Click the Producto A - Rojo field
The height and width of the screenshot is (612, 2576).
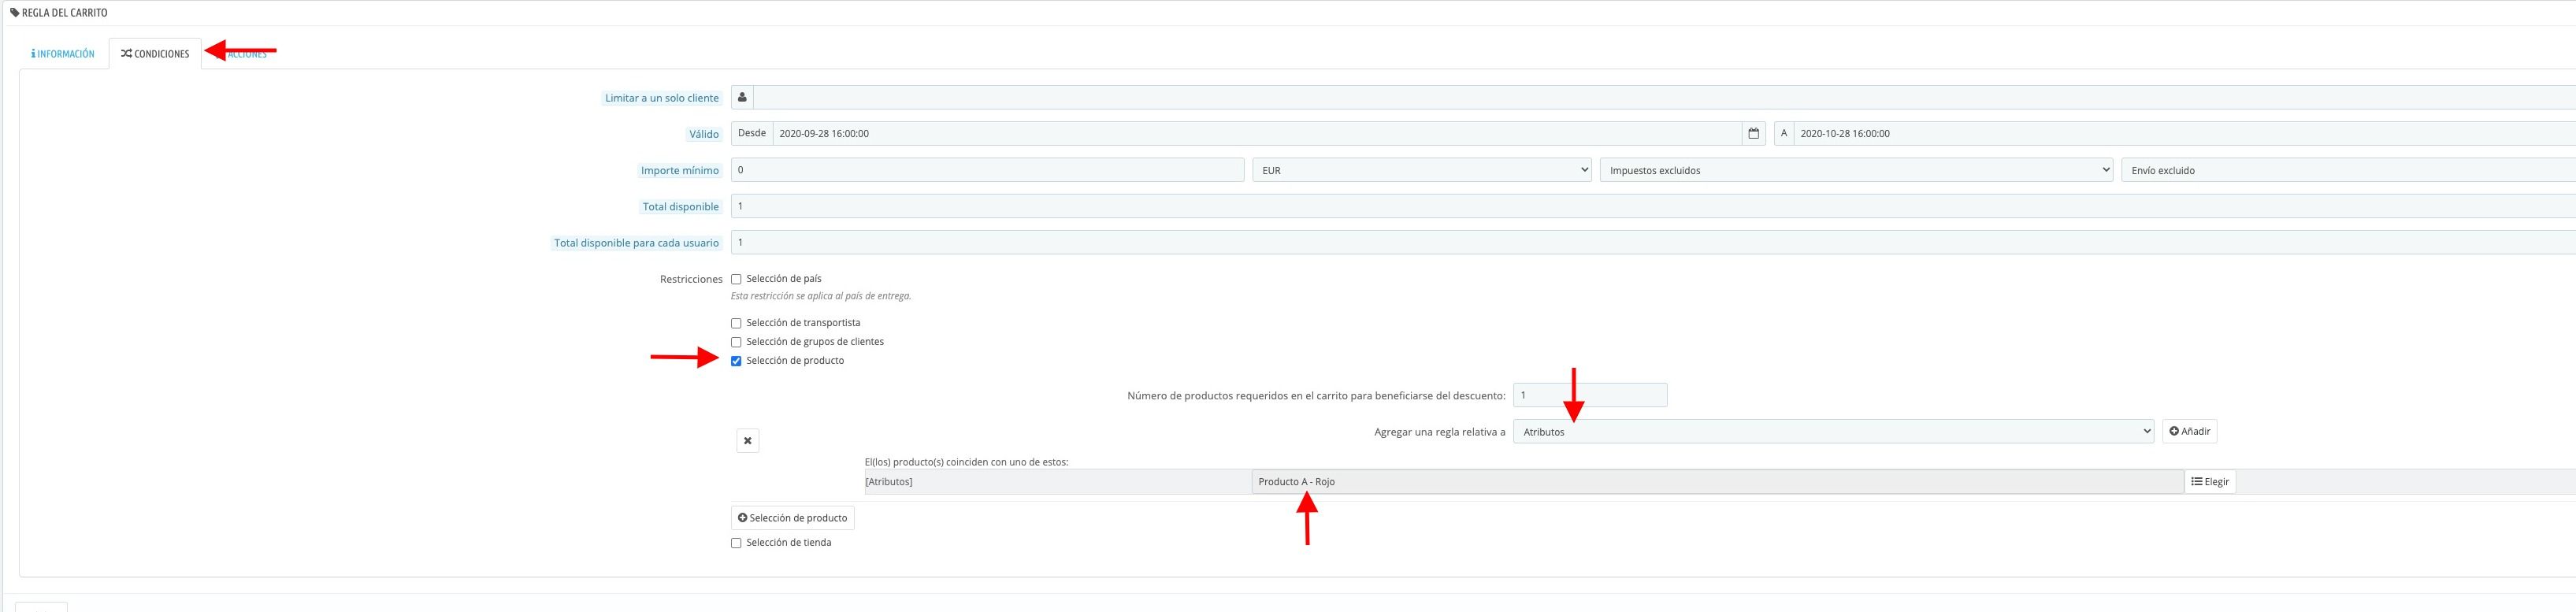(x=1717, y=482)
